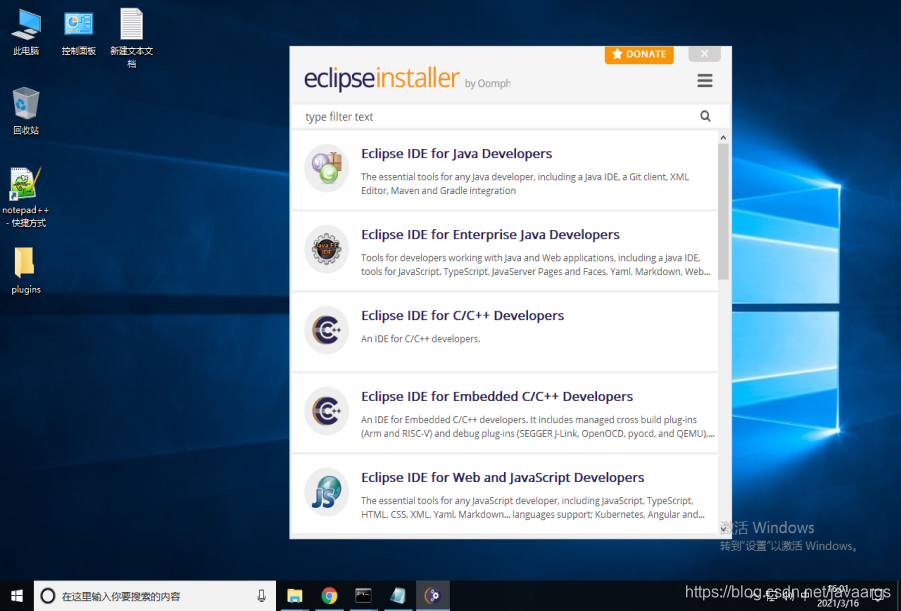
Task: Select the notepad++ shortcut icon
Action: click(x=26, y=197)
